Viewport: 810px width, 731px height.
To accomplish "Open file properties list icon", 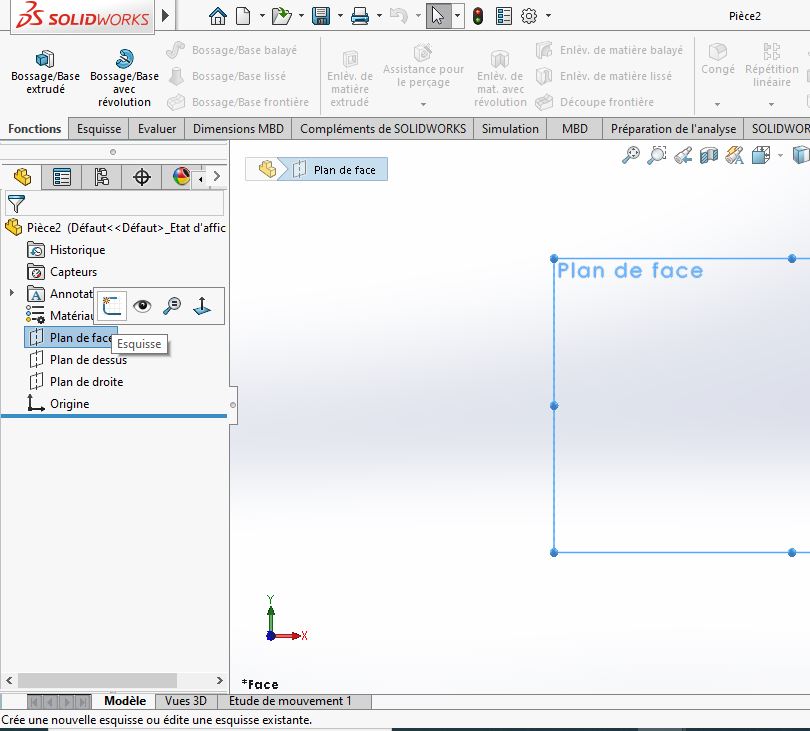I will (504, 16).
